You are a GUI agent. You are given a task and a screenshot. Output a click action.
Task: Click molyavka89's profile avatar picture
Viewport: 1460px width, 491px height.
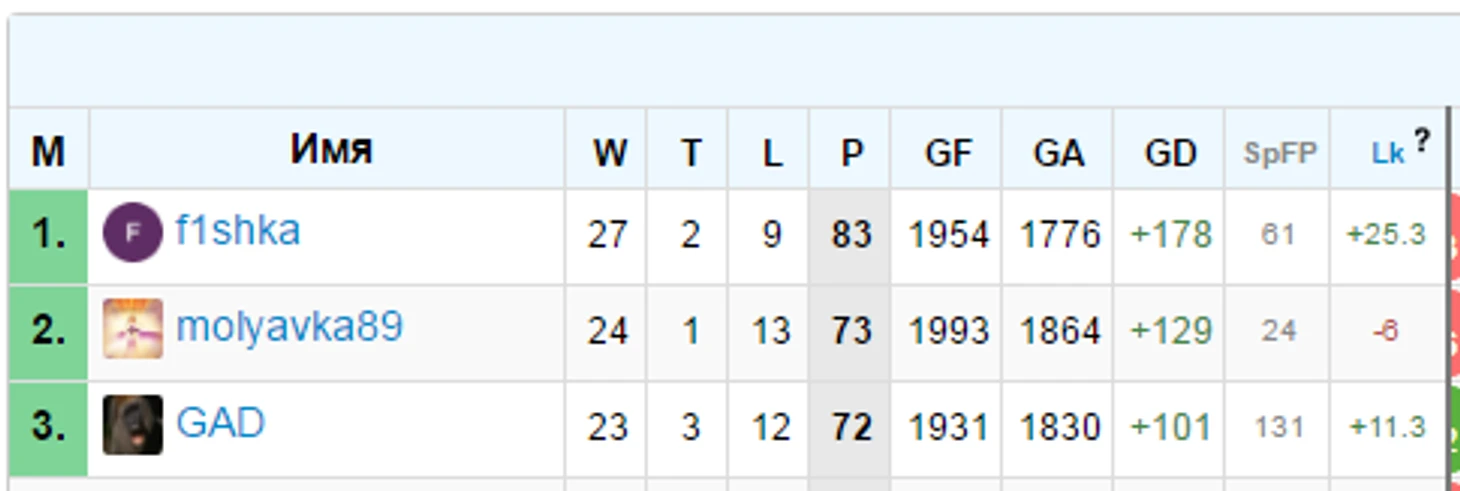tap(133, 329)
